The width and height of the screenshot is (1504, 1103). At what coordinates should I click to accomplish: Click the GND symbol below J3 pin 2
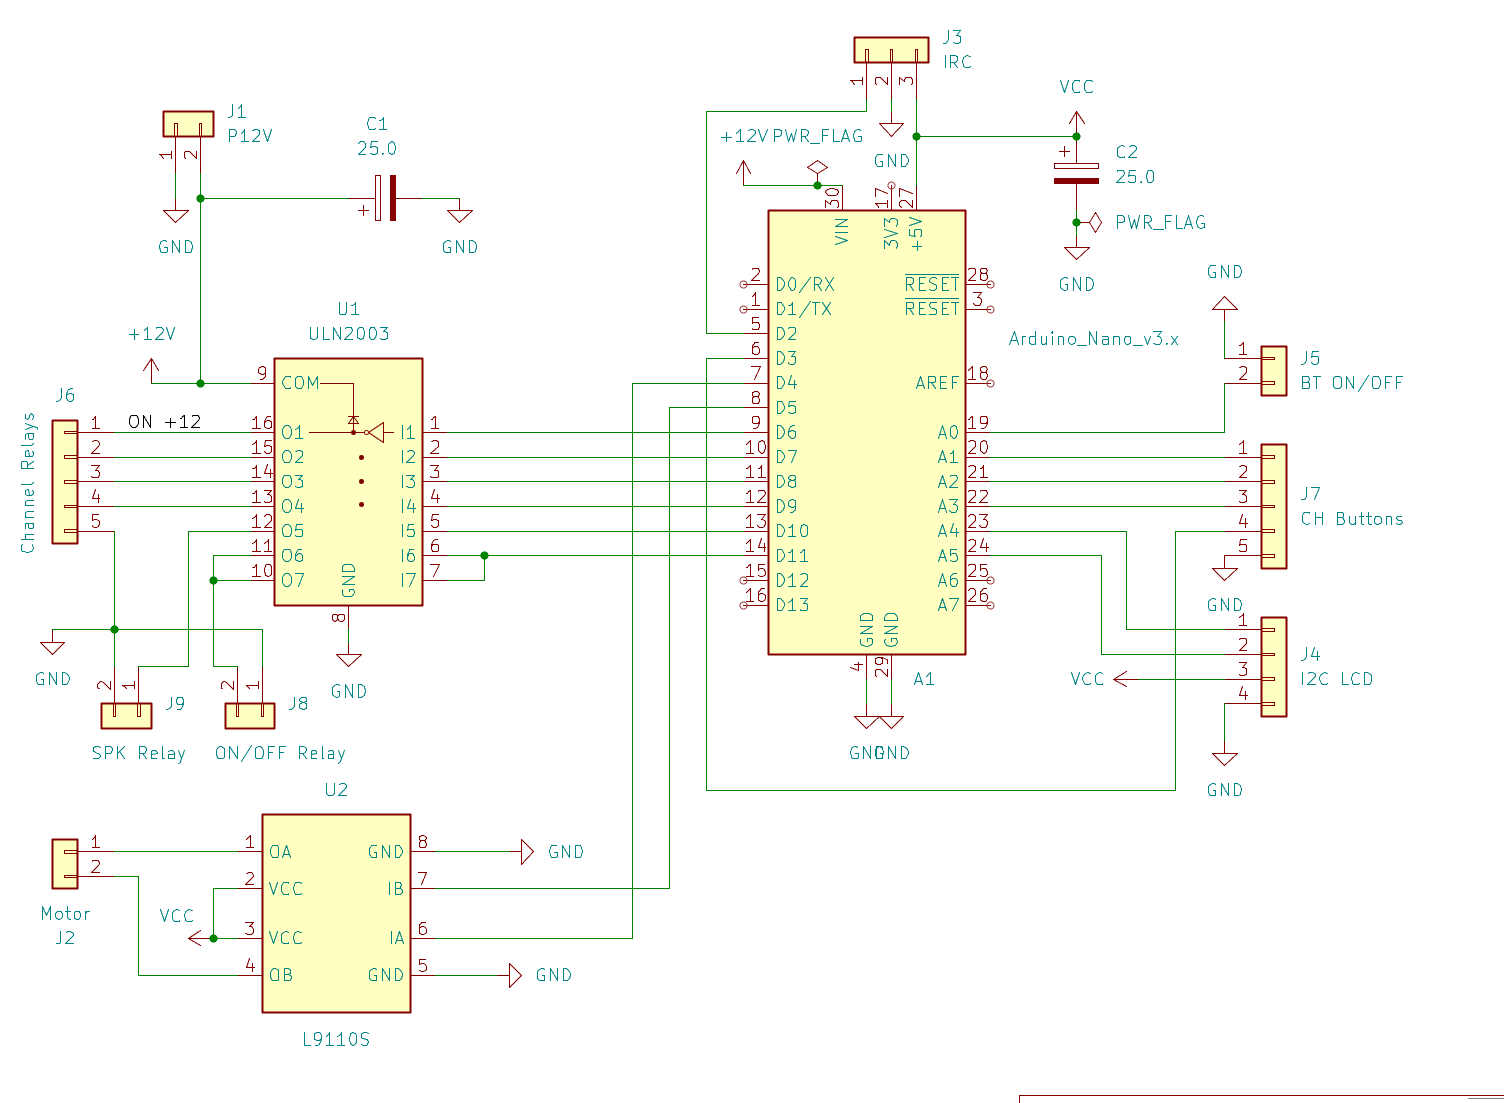891,130
